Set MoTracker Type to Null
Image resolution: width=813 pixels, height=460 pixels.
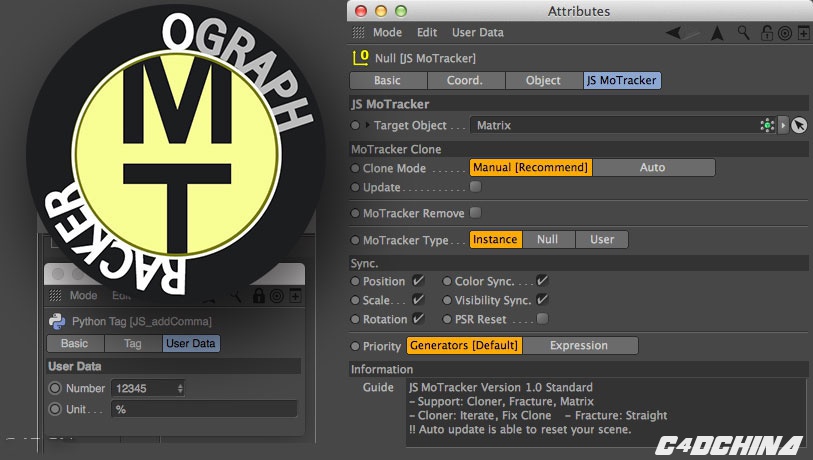coord(548,240)
